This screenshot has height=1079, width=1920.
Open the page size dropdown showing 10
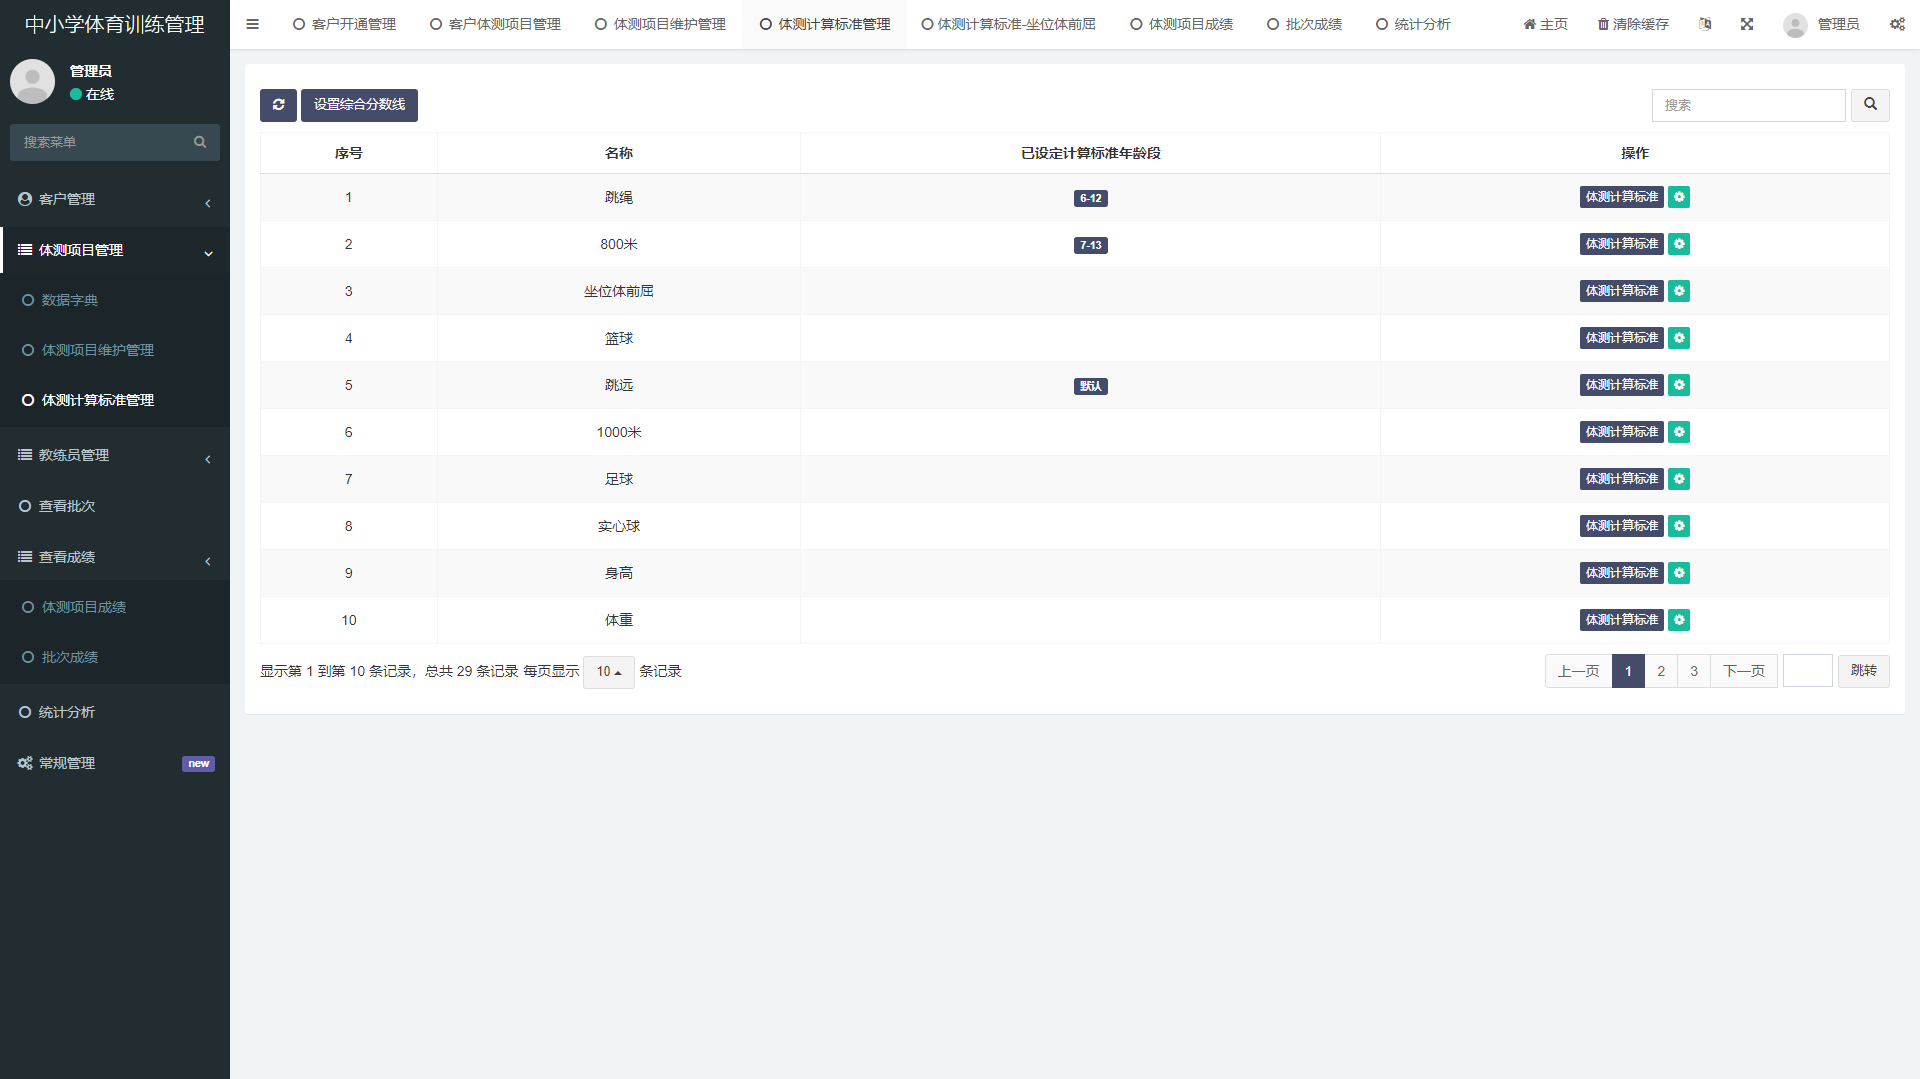point(608,672)
